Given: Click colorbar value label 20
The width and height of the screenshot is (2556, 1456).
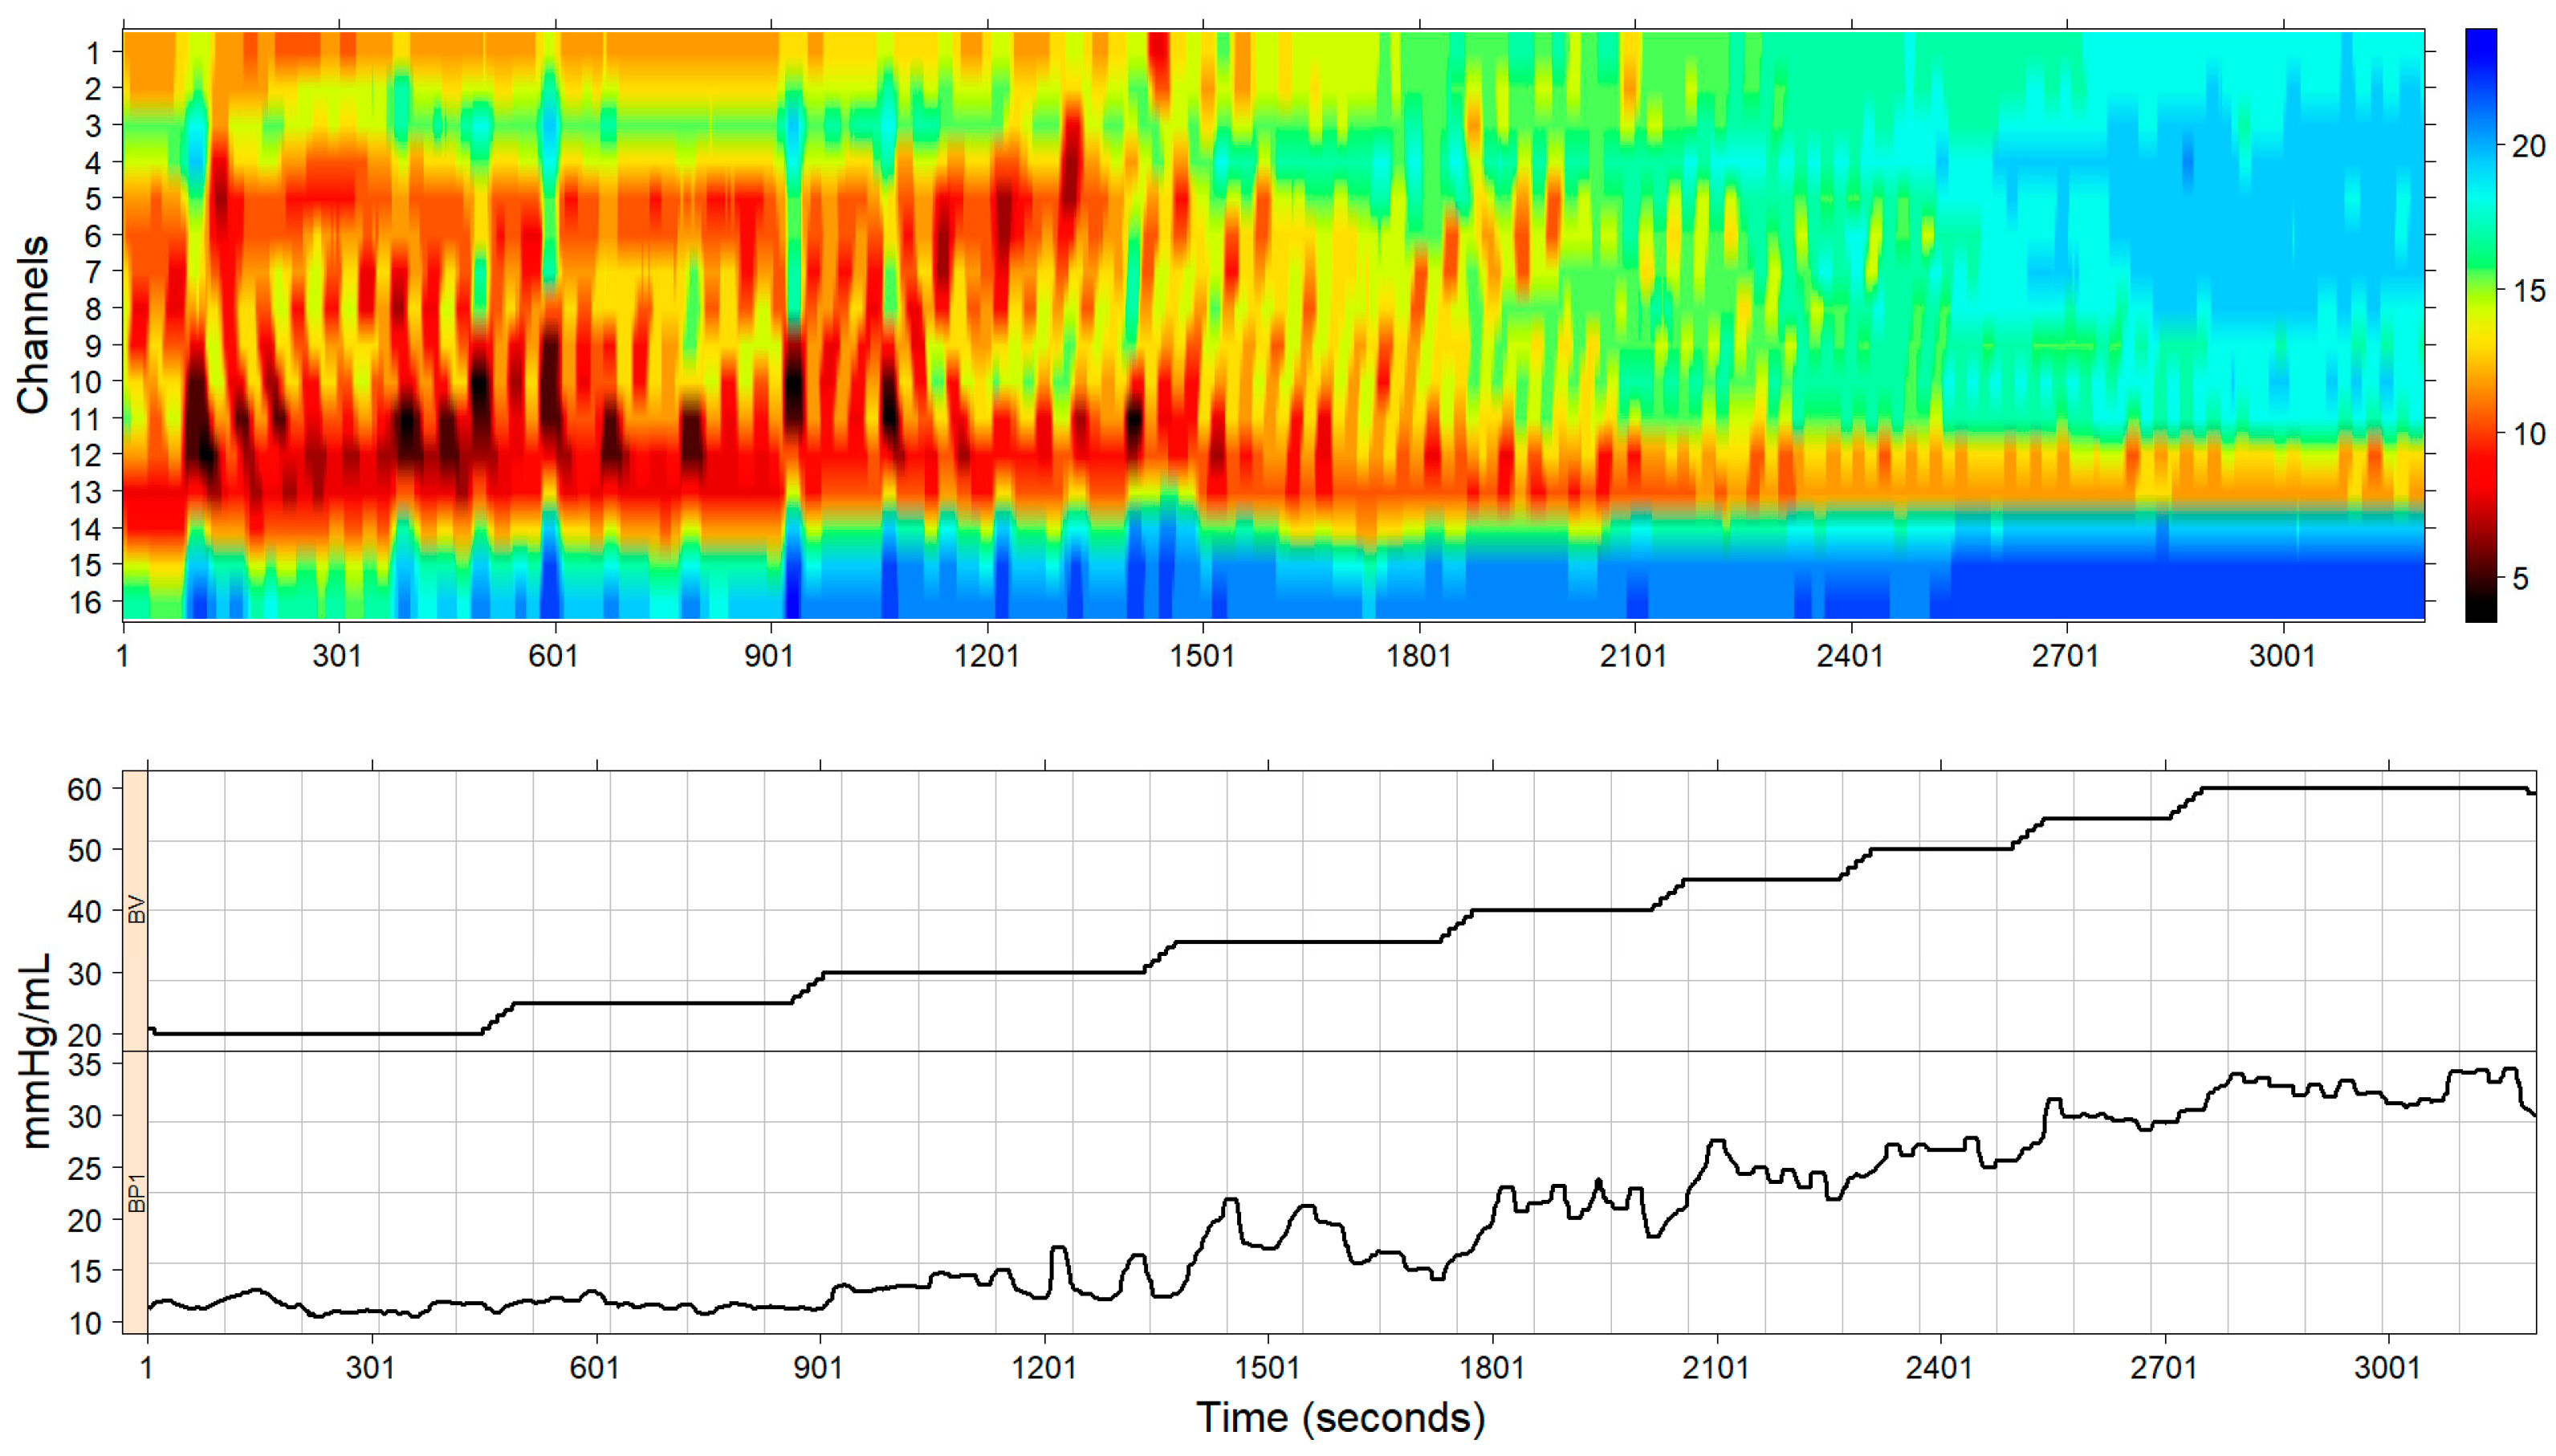Looking at the screenshot, I should click(x=2528, y=147).
